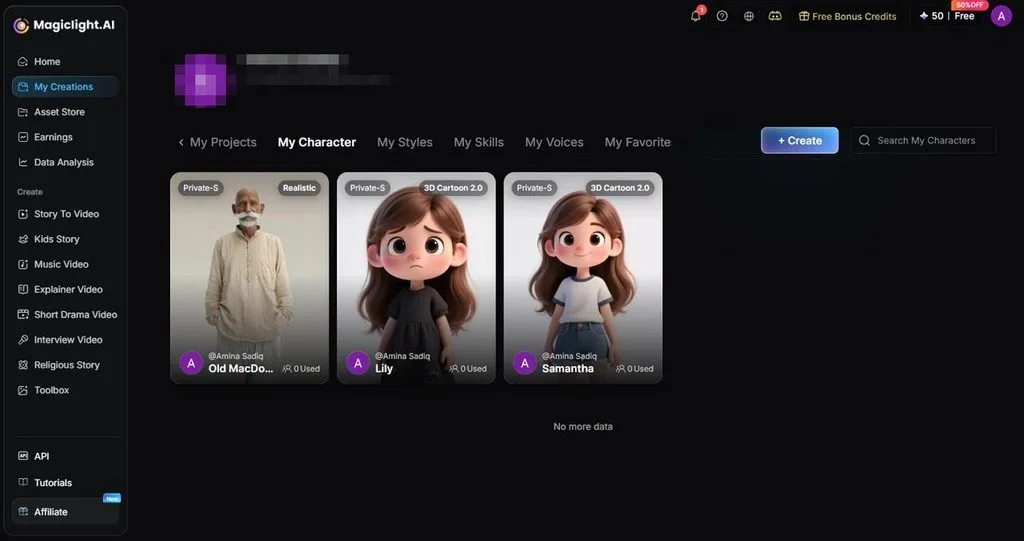
Task: Click 3D Cartoon 2.0 badge on Samantha card
Action: [620, 188]
